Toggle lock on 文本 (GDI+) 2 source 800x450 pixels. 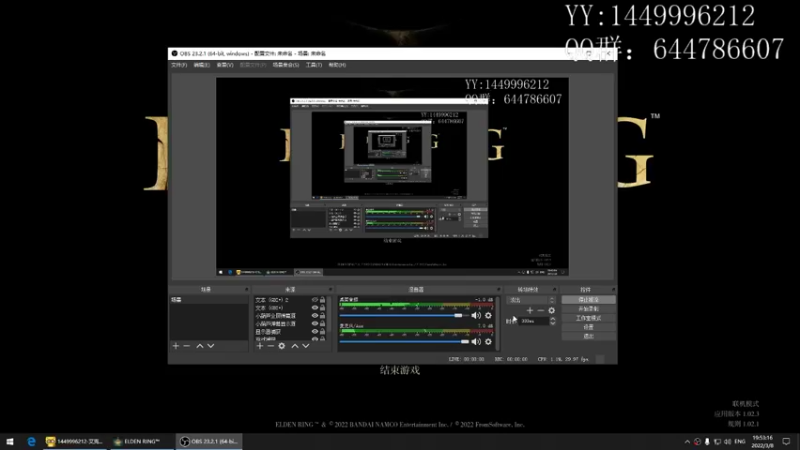point(322,300)
